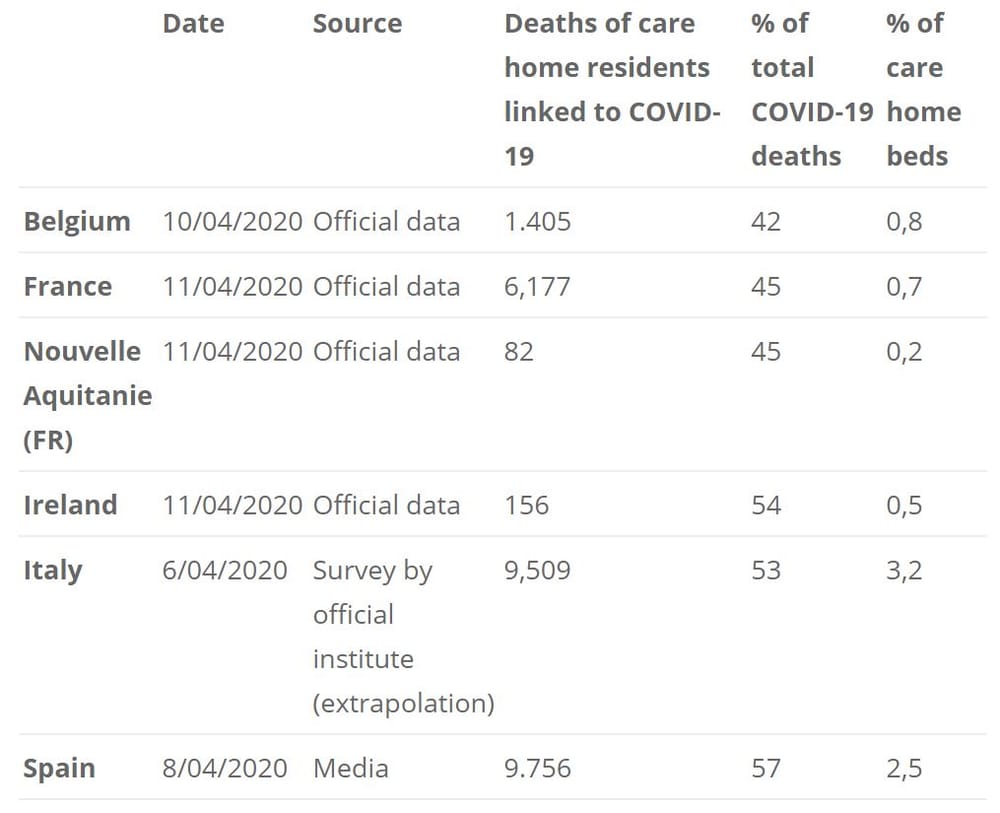Click Italy's survey by official institute source
The width and height of the screenshot is (1000, 813).
coord(403,636)
